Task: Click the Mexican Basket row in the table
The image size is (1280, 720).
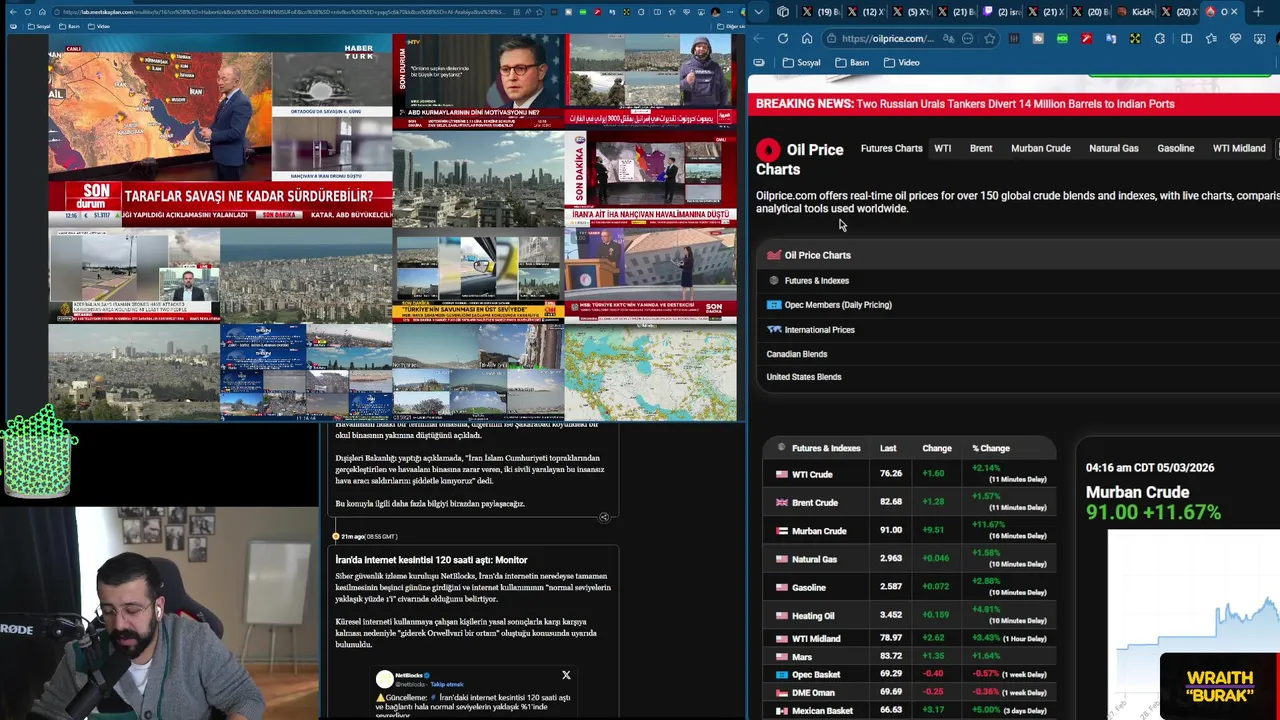Action: click(910, 710)
